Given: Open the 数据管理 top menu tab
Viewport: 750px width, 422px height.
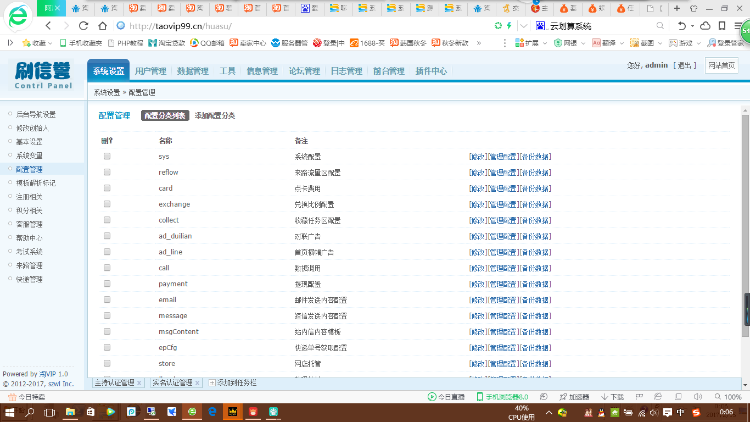Looking at the screenshot, I should pos(193,71).
